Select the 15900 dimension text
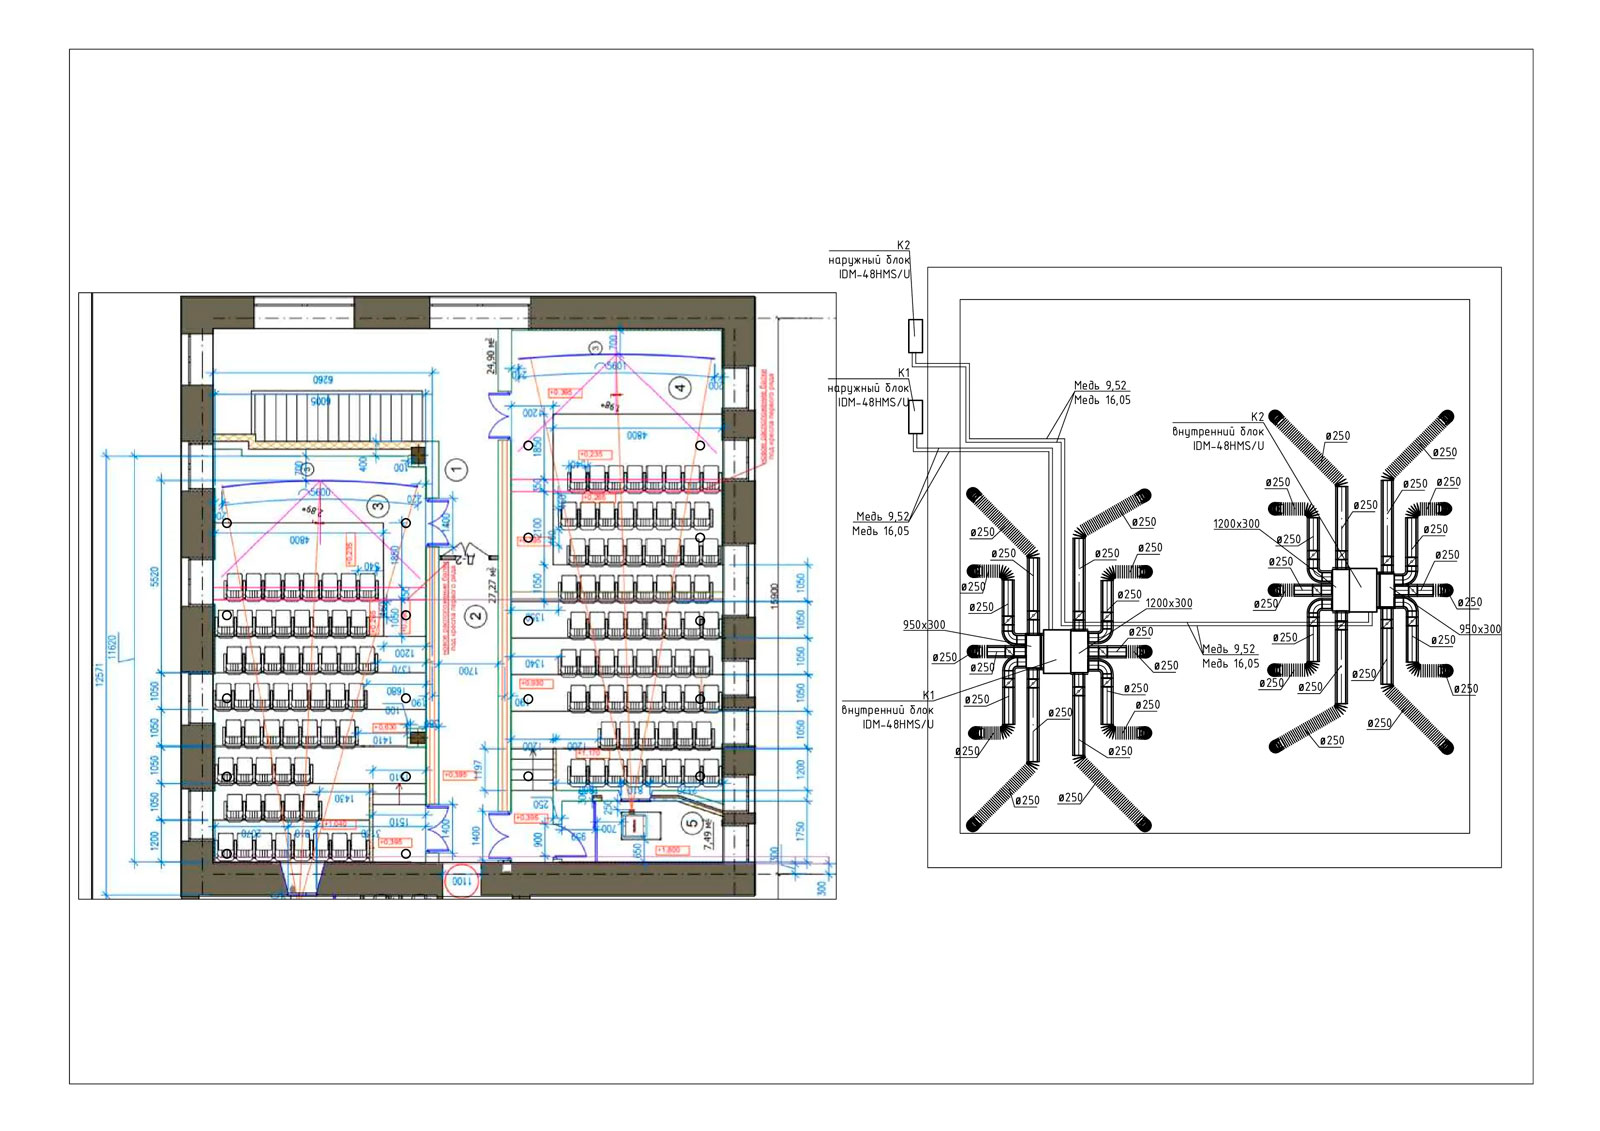Viewport: 1600px width, 1131px height. (x=774, y=597)
